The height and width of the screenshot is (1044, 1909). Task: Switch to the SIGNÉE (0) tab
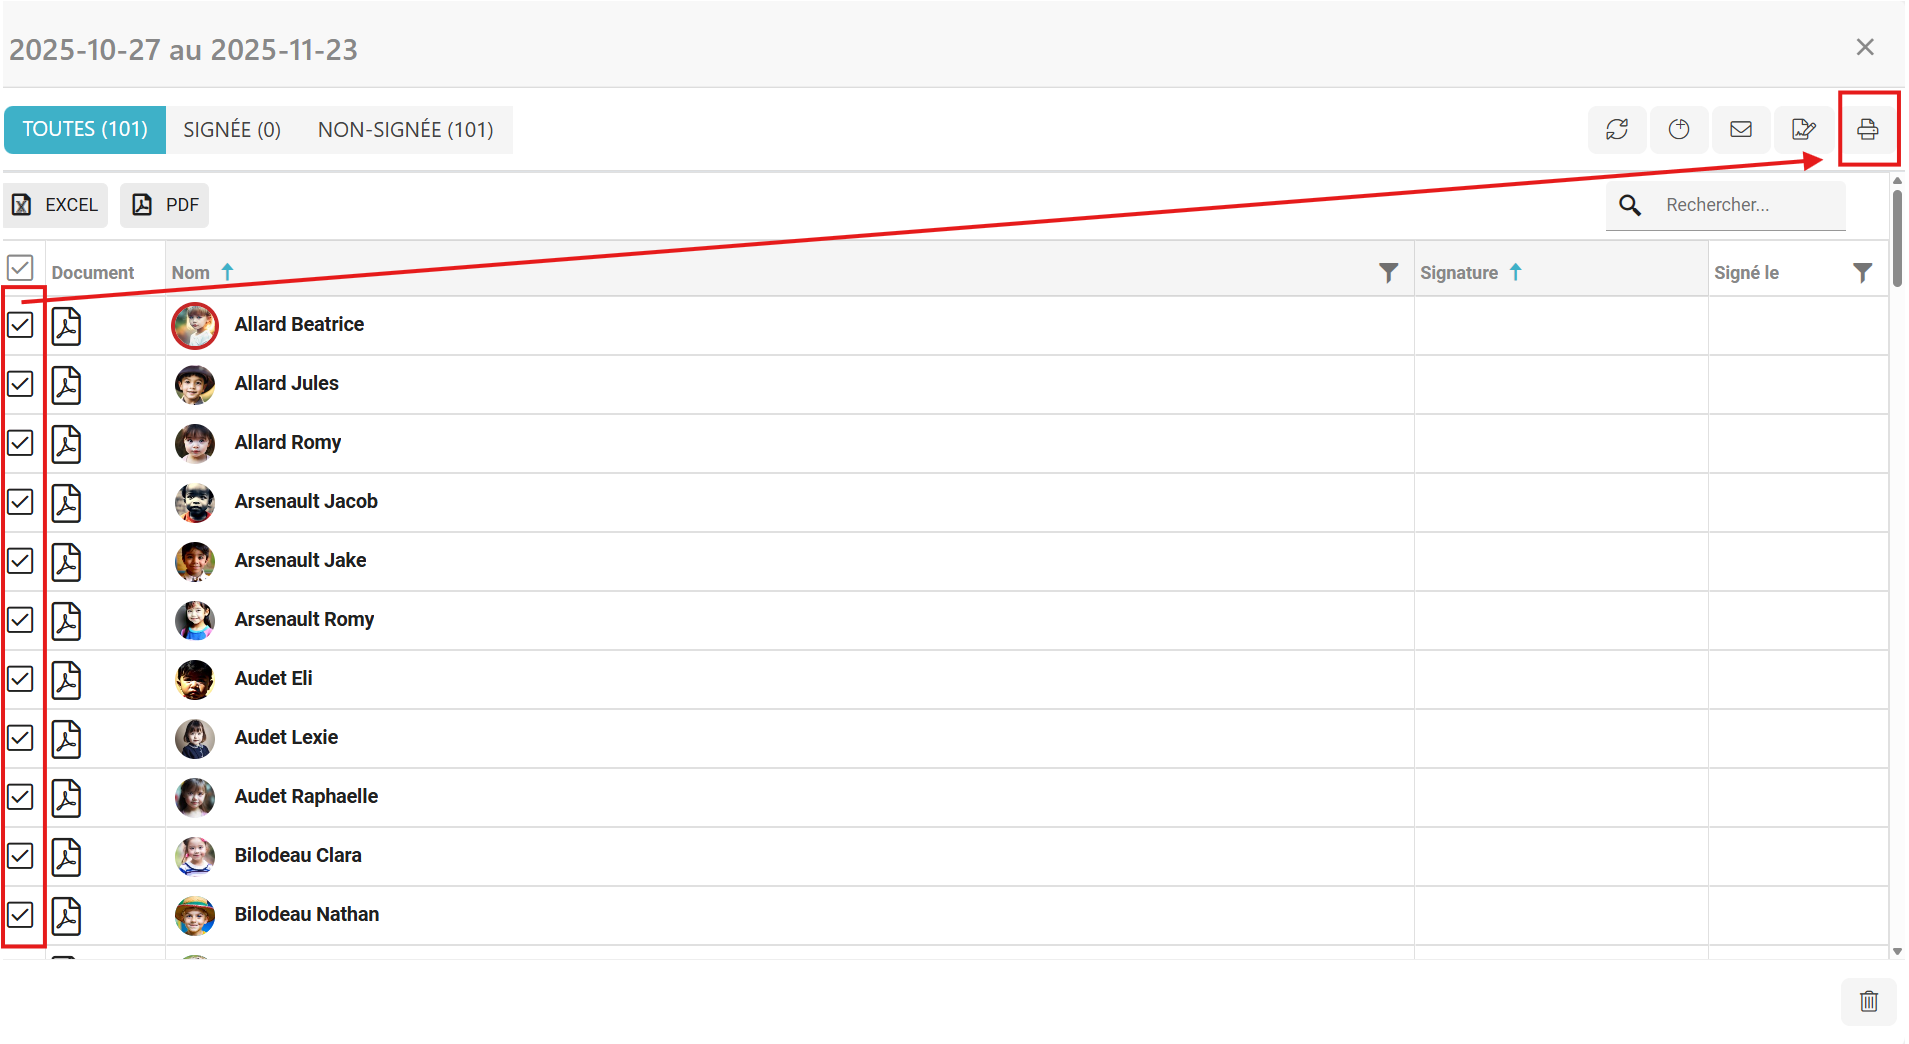click(x=232, y=130)
